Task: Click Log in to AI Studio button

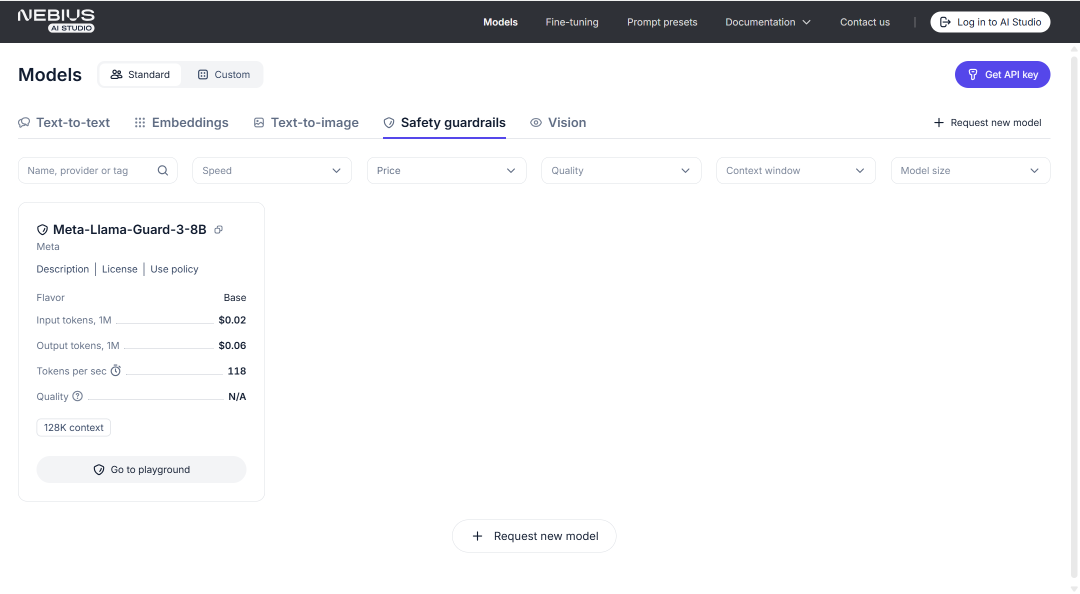Action: (x=990, y=22)
